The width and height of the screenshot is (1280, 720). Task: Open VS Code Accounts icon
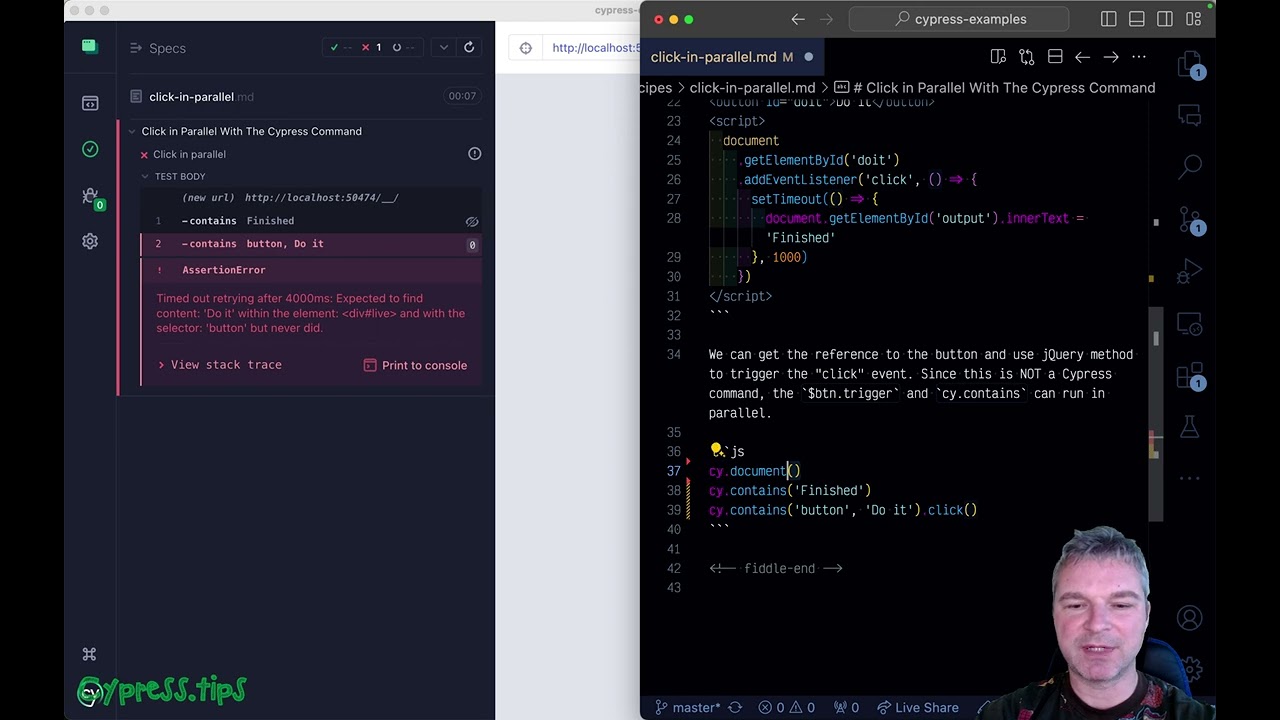point(1189,618)
